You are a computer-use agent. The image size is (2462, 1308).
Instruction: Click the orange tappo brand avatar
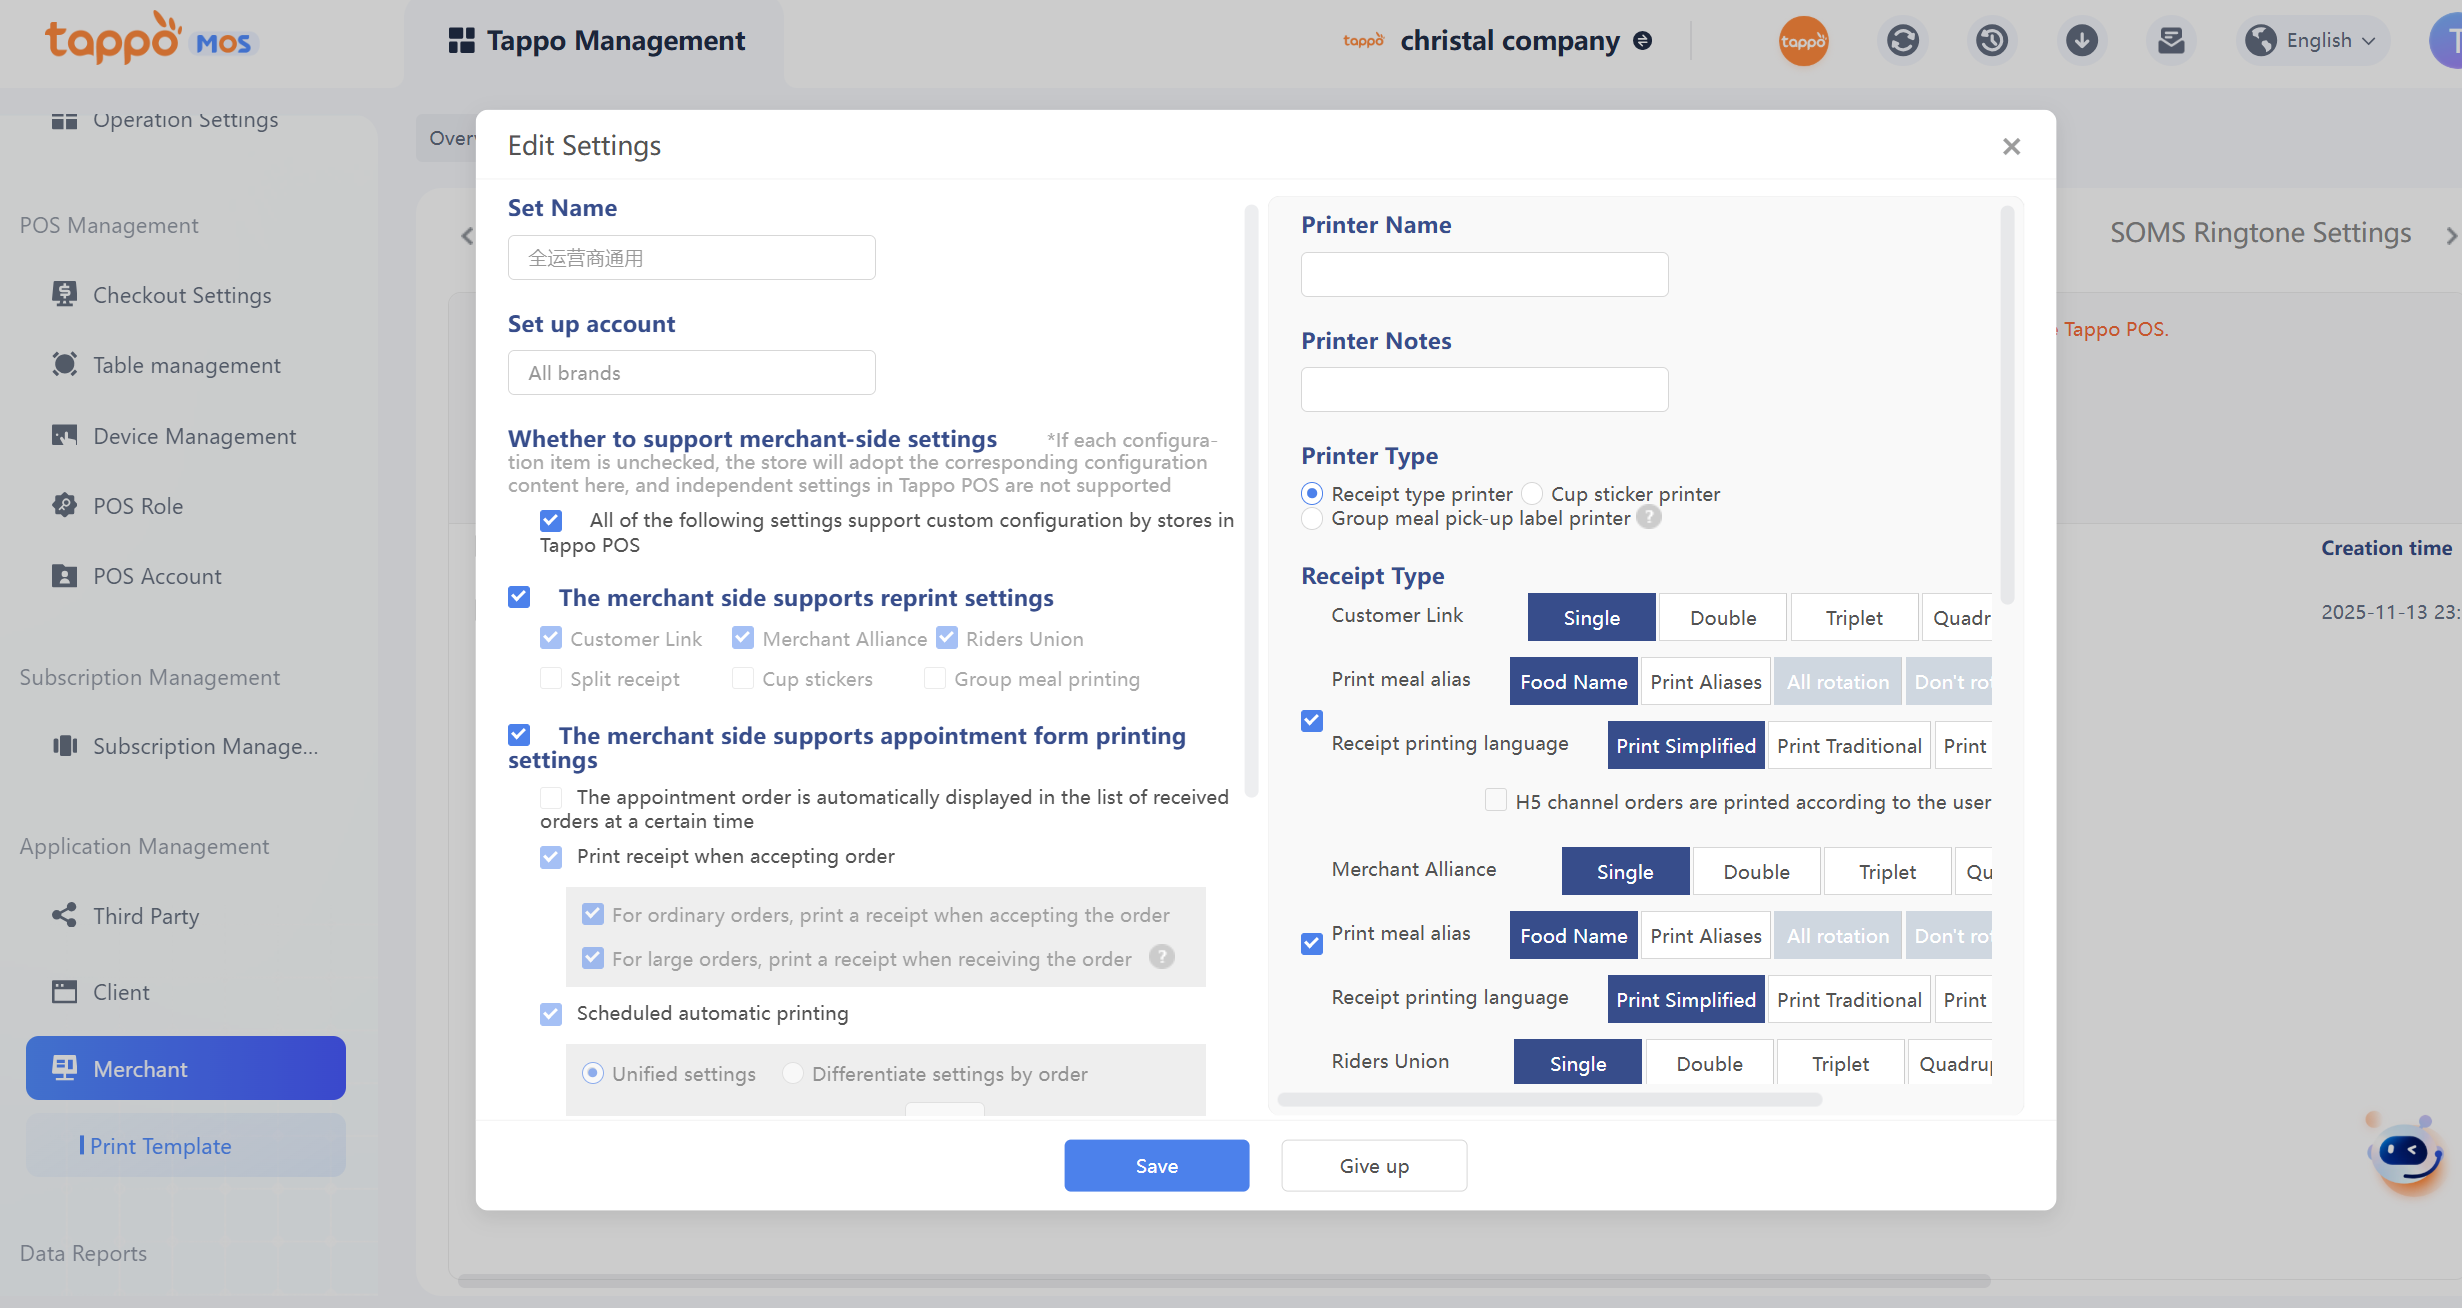tap(1803, 41)
